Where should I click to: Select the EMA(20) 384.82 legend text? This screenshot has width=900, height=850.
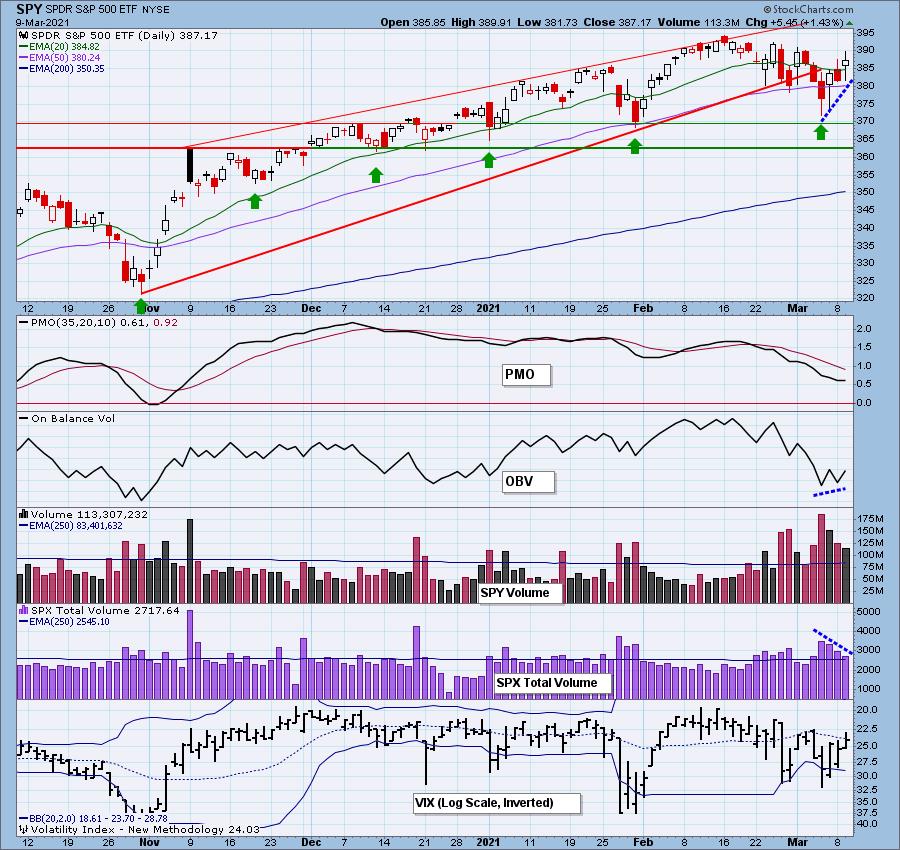tap(64, 46)
